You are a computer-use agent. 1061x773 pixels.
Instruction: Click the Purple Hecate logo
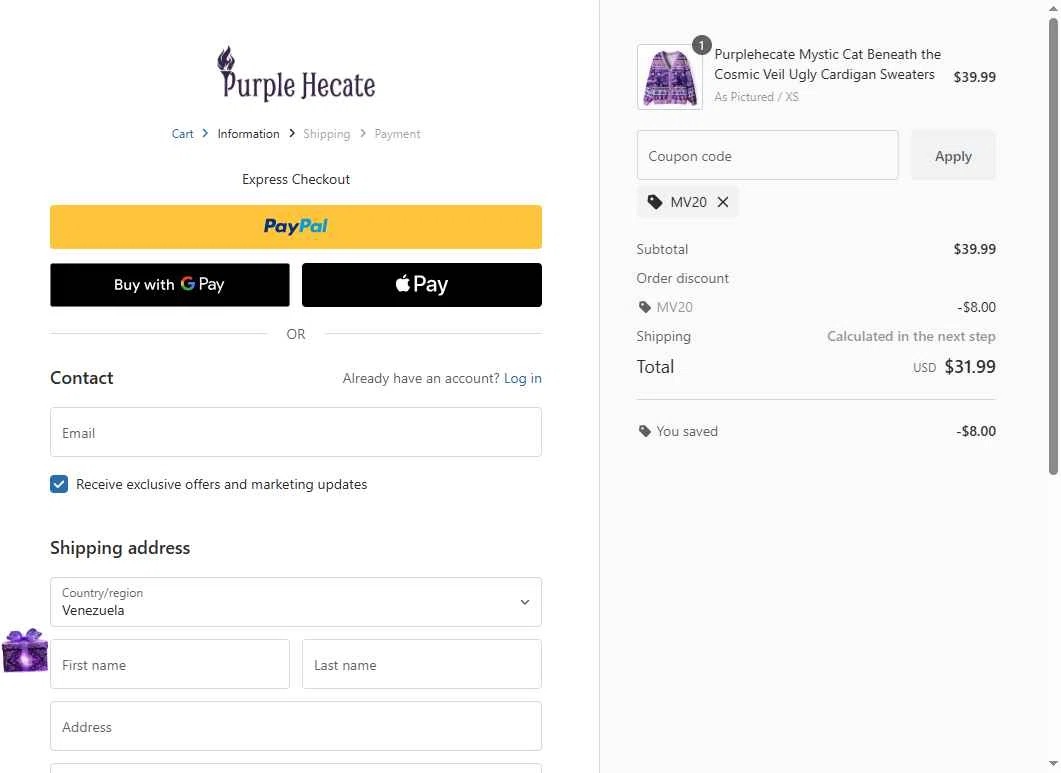296,74
